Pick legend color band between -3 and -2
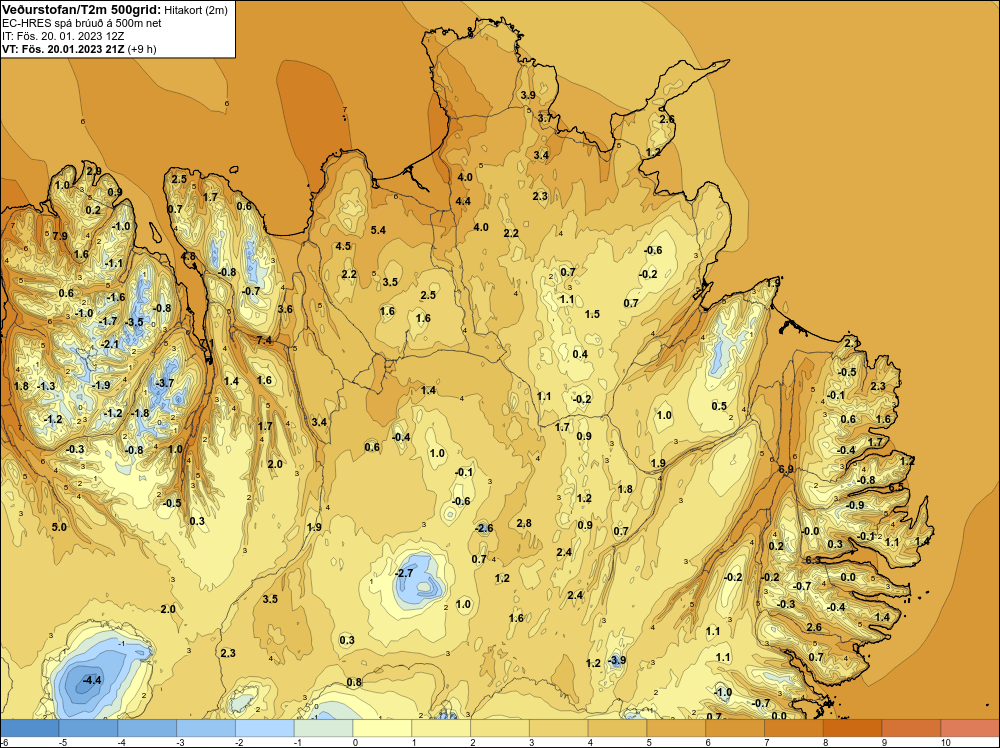1000x748 pixels. point(206,728)
